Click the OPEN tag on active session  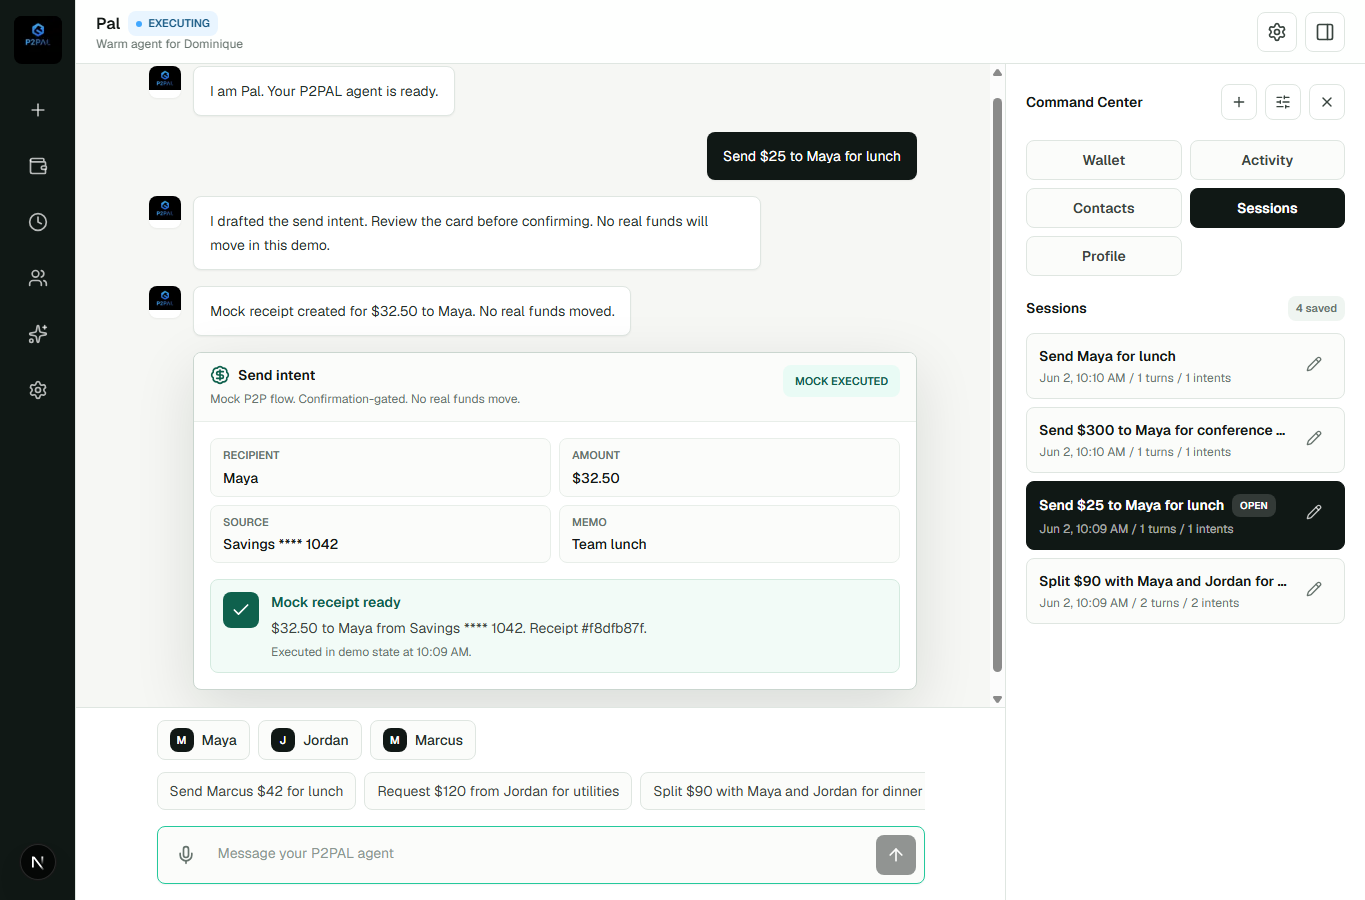1253,505
